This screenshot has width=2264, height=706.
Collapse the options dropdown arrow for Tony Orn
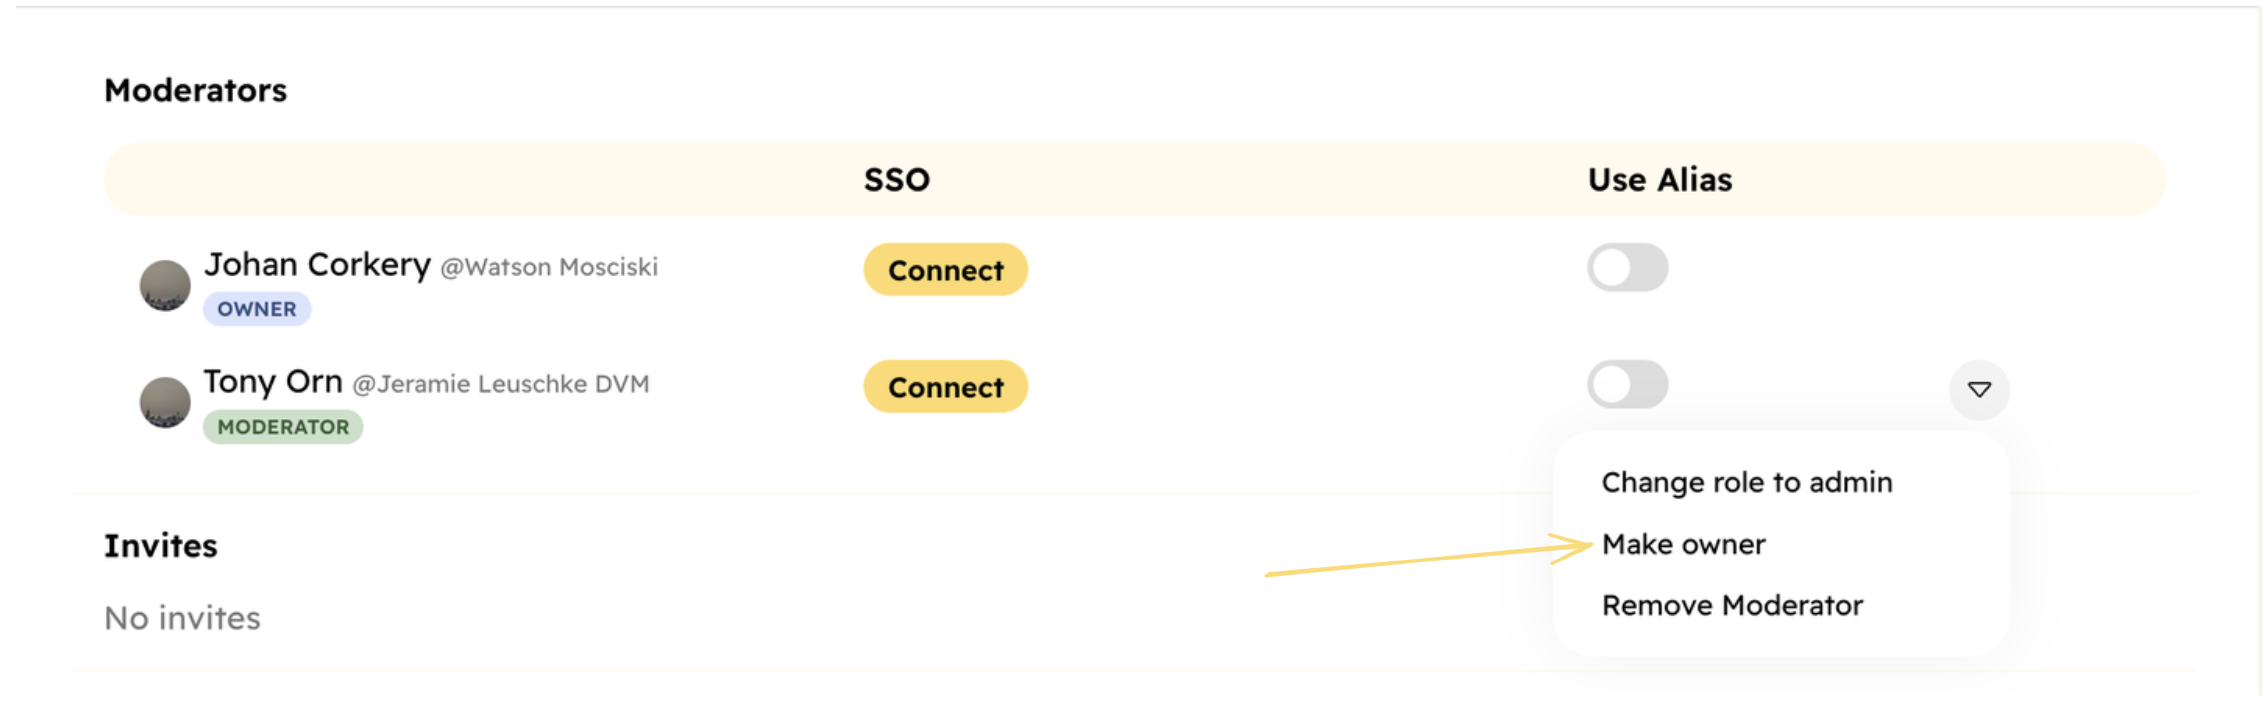1979,389
